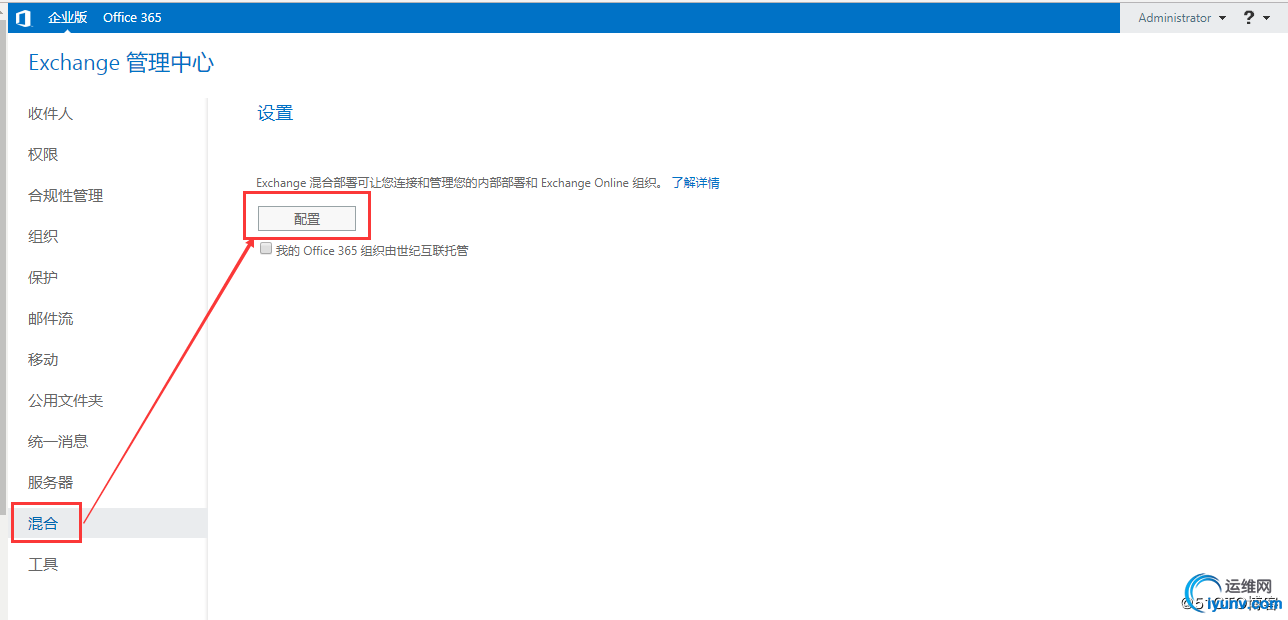This screenshot has width=1288, height=620.
Task: Open 收件人 in the sidebar
Action: [x=51, y=114]
